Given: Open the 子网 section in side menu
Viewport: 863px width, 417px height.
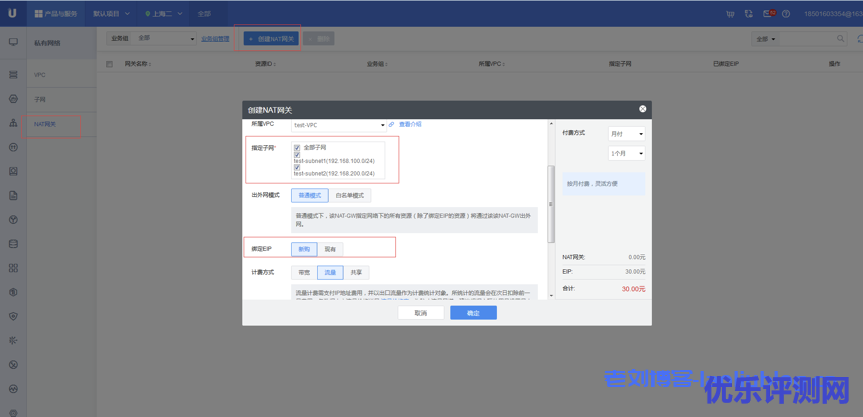Looking at the screenshot, I should (x=62, y=100).
